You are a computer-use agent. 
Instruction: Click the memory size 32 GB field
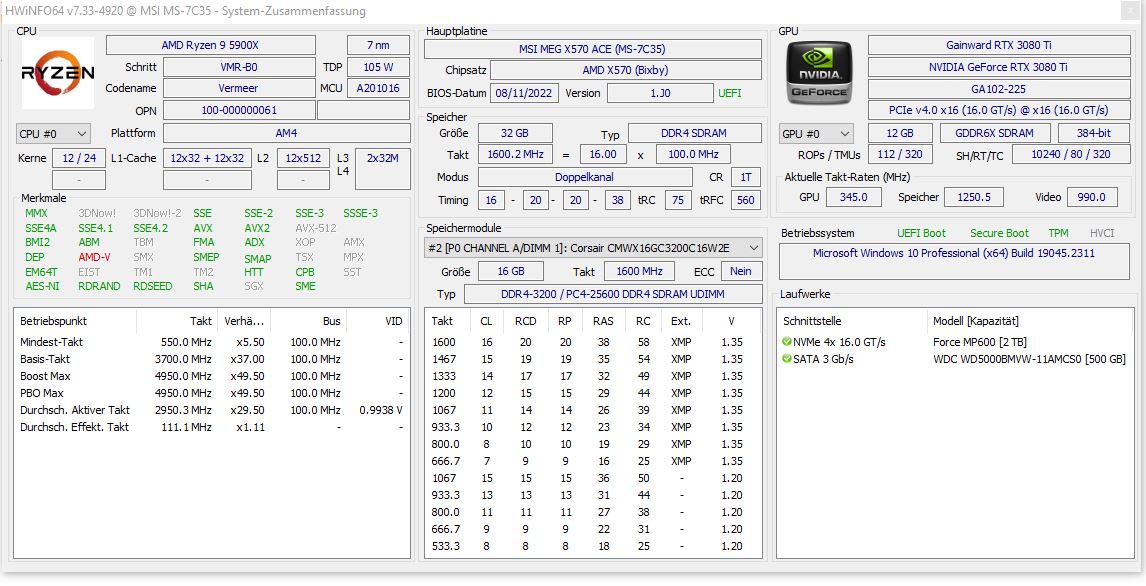click(x=515, y=134)
